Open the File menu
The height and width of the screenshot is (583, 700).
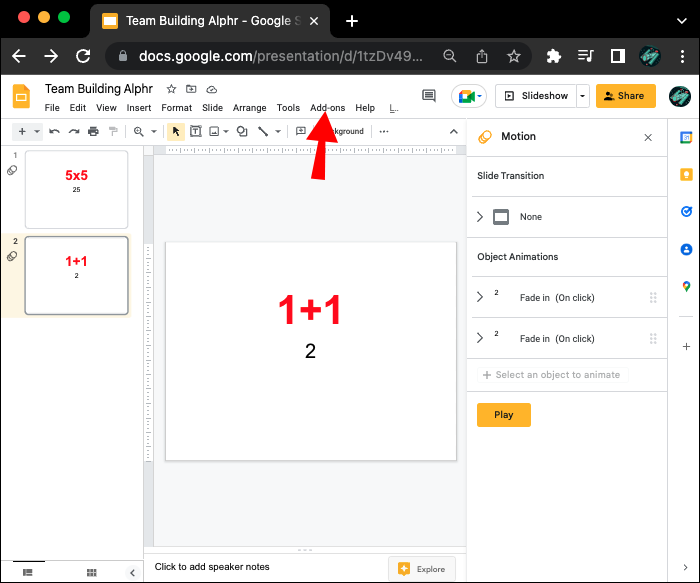pyautogui.click(x=52, y=108)
